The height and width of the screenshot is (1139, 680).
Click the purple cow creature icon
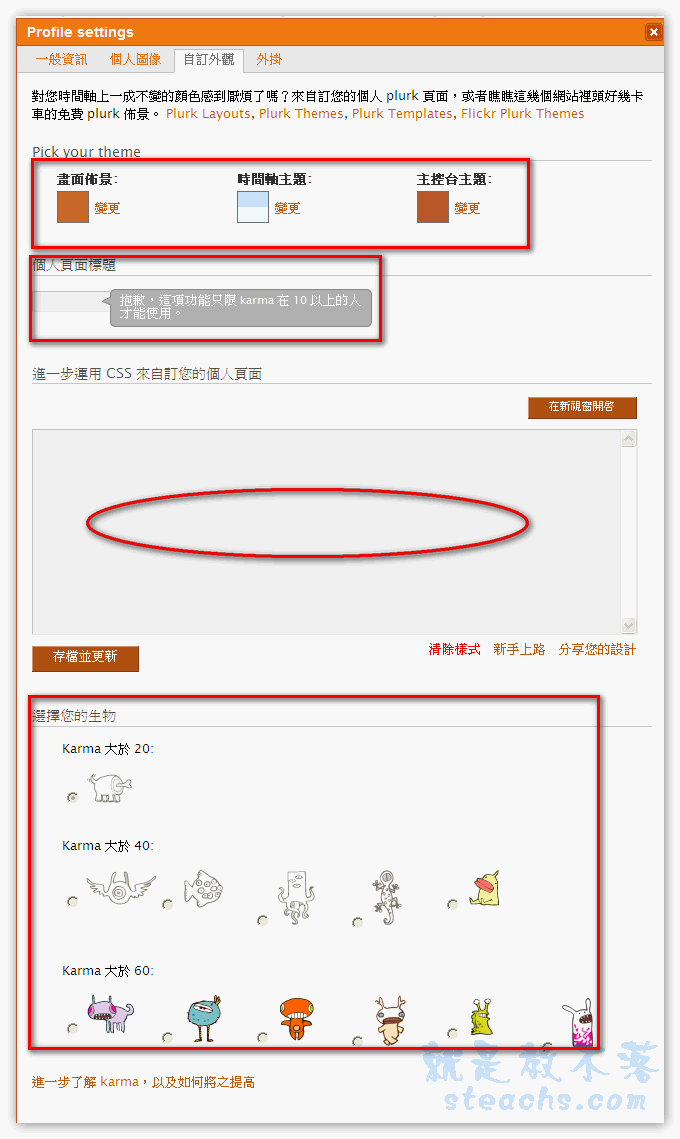[110, 1014]
